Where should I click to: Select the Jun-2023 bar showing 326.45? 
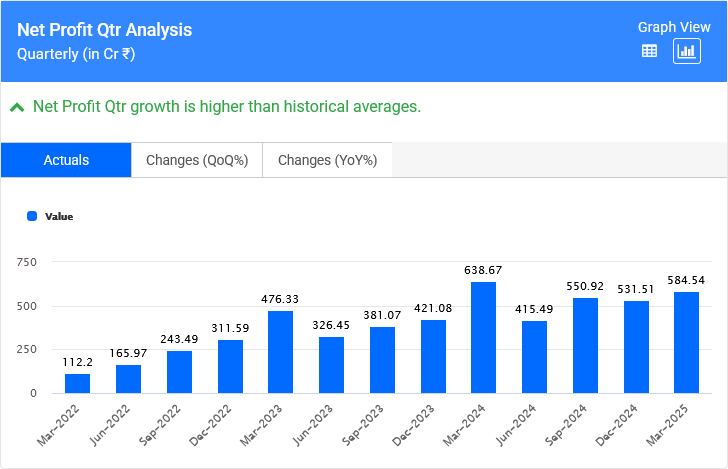pyautogui.click(x=332, y=365)
